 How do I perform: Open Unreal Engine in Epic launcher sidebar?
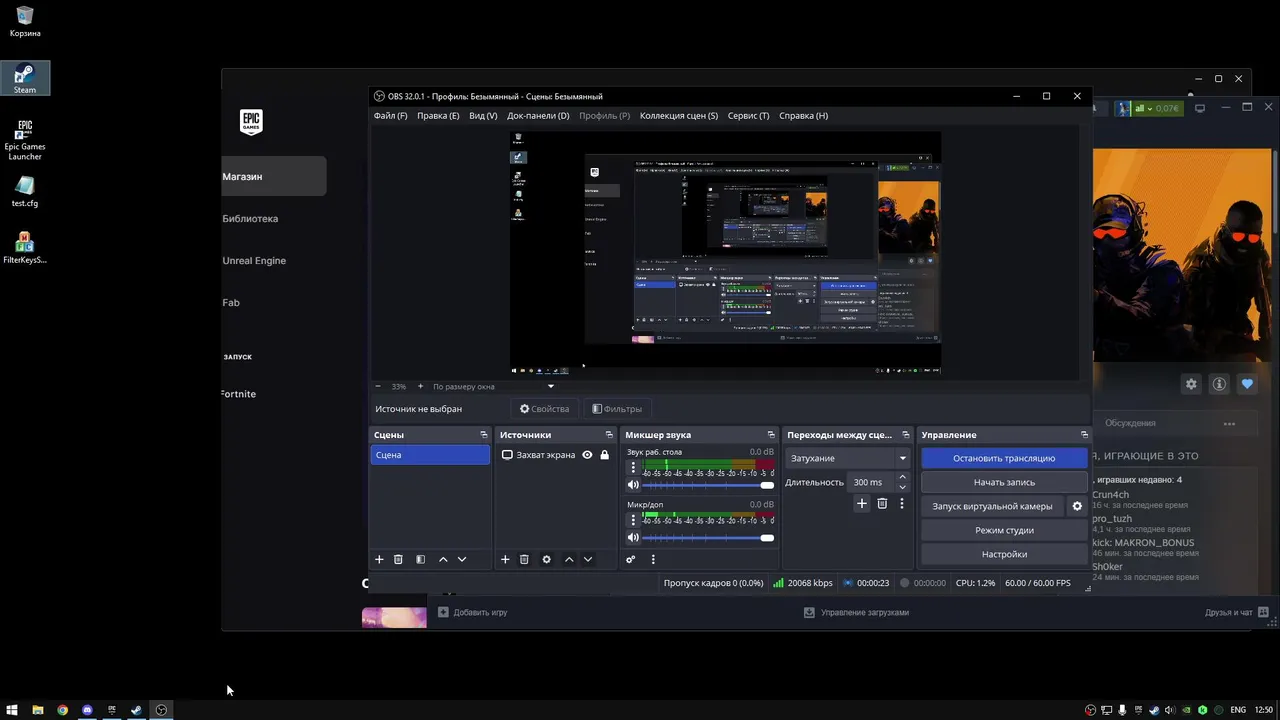254,261
